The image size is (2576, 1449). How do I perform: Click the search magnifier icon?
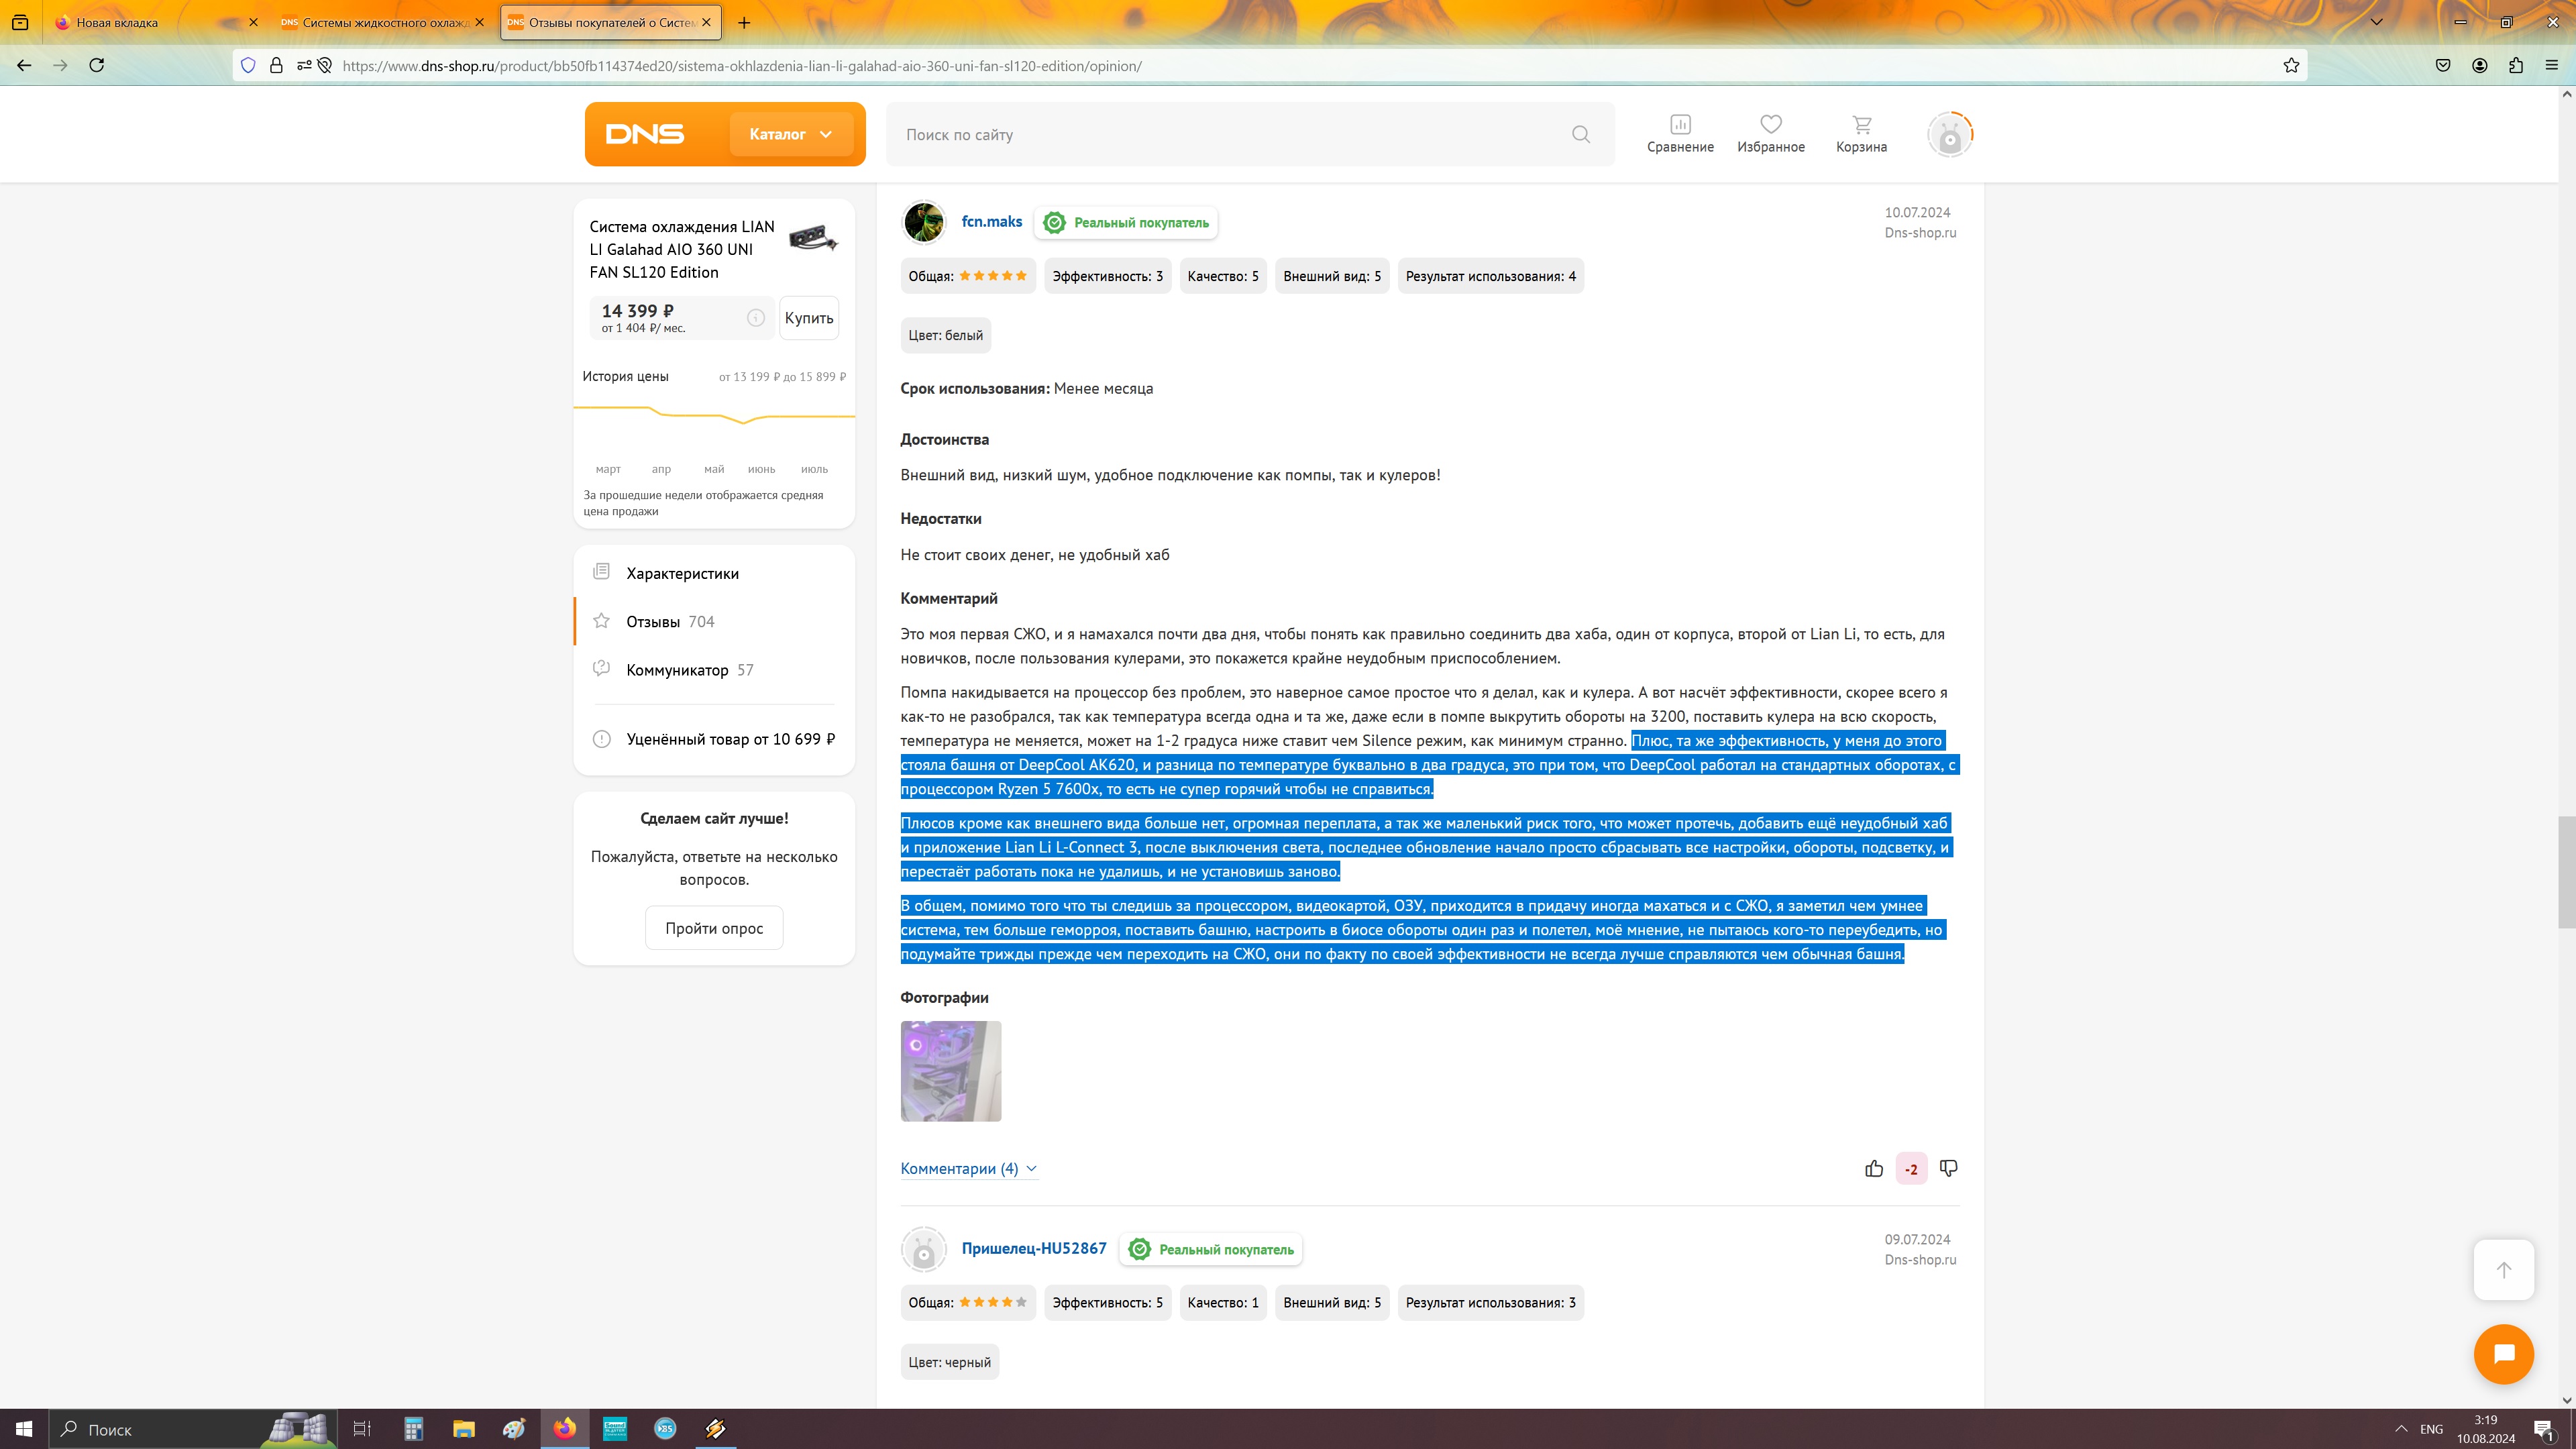[1580, 134]
